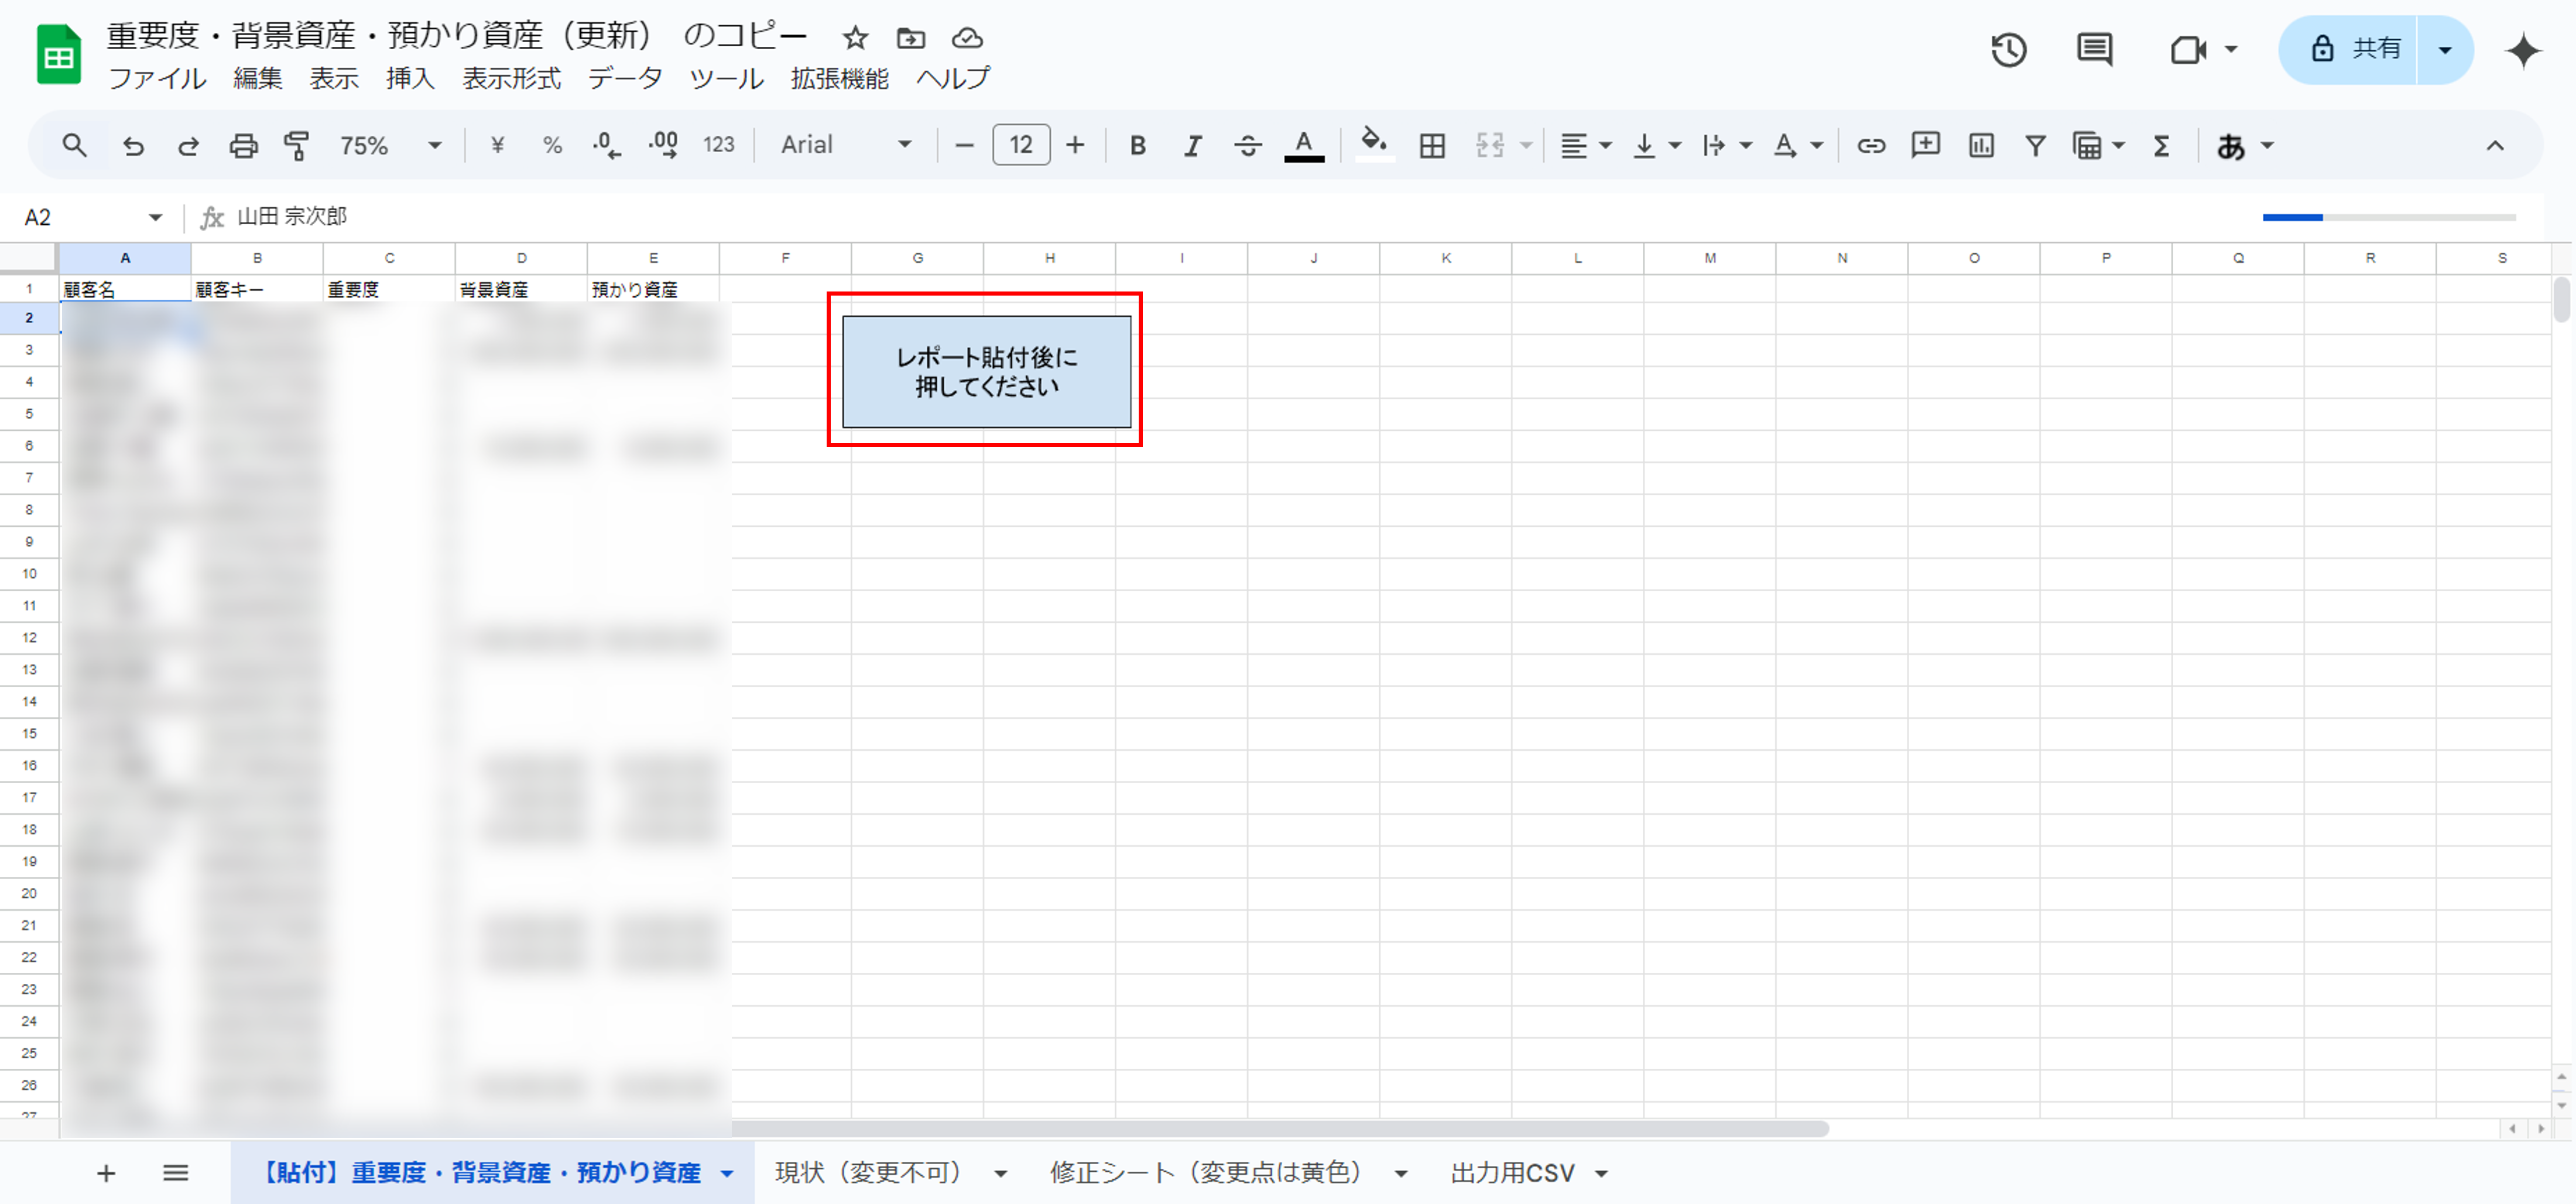Viewport: 2576px width, 1204px height.
Task: Open the 拡張機能 menu
Action: tap(839, 79)
